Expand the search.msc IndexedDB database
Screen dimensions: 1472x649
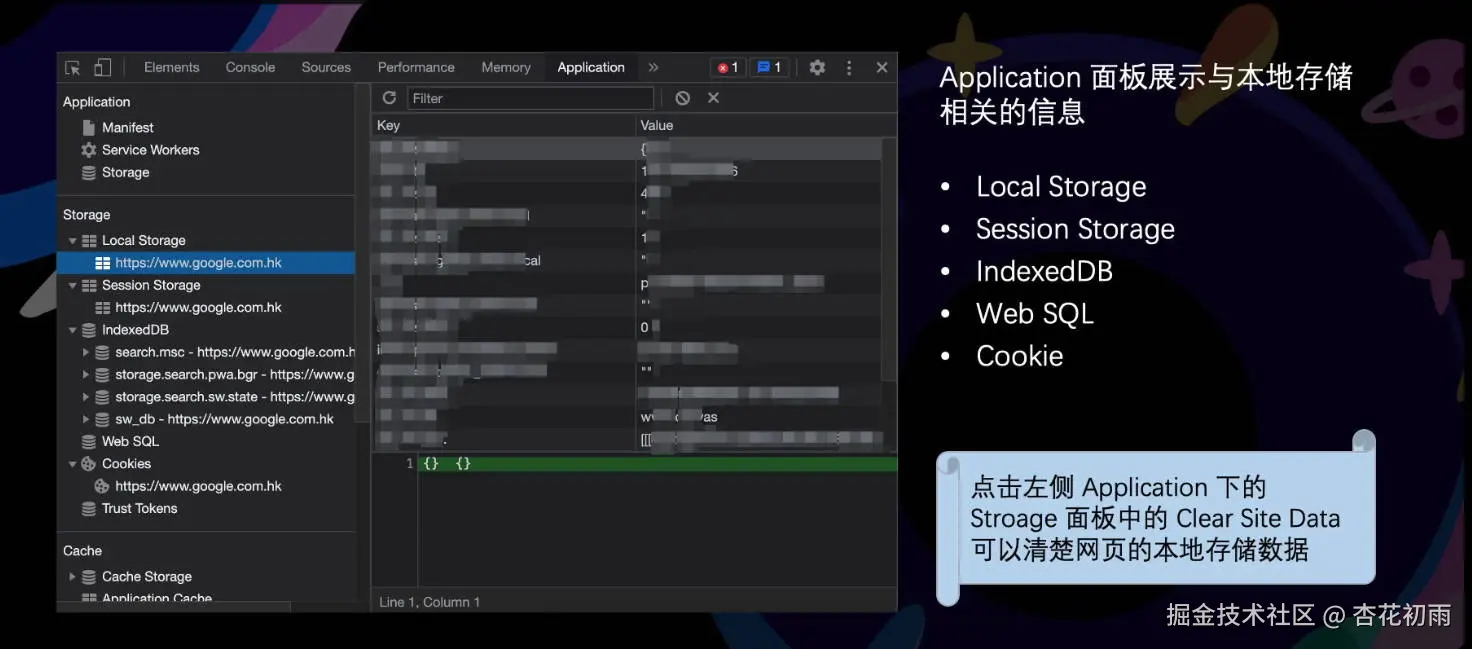coord(86,352)
